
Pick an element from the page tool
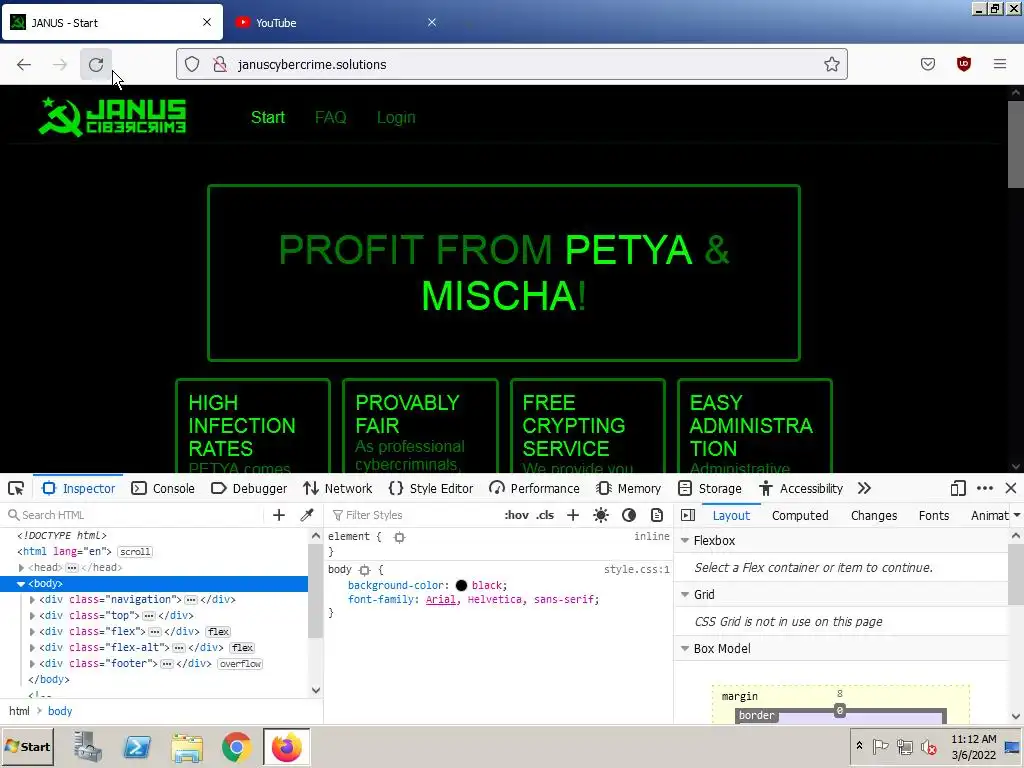16,488
